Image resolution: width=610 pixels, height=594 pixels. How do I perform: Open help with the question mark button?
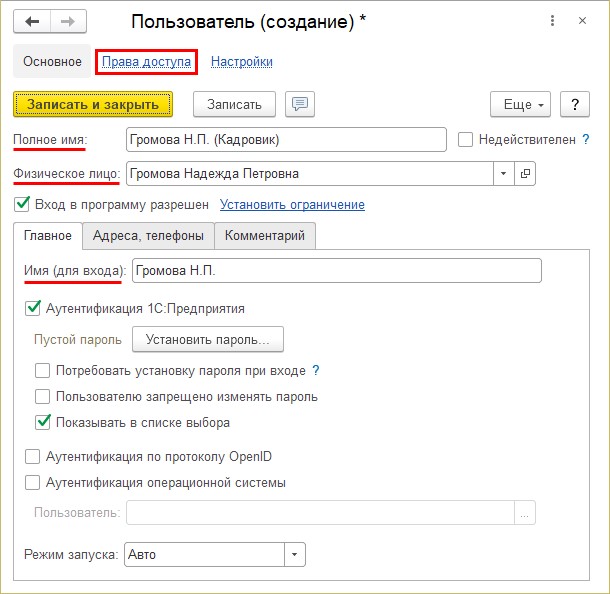pos(575,104)
